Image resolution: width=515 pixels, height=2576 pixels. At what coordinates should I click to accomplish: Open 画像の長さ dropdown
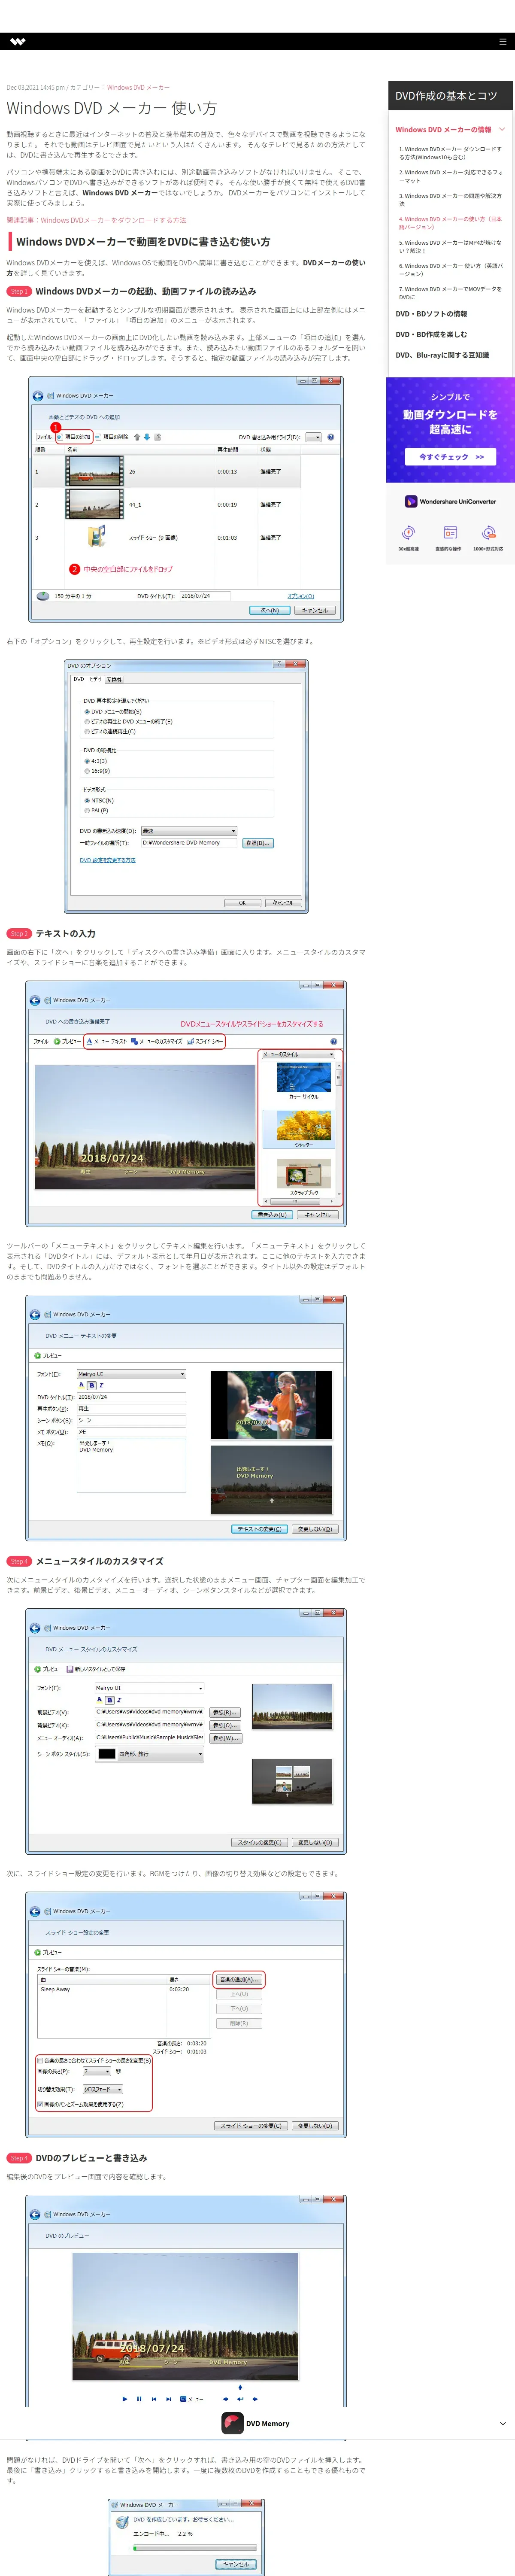(97, 2071)
